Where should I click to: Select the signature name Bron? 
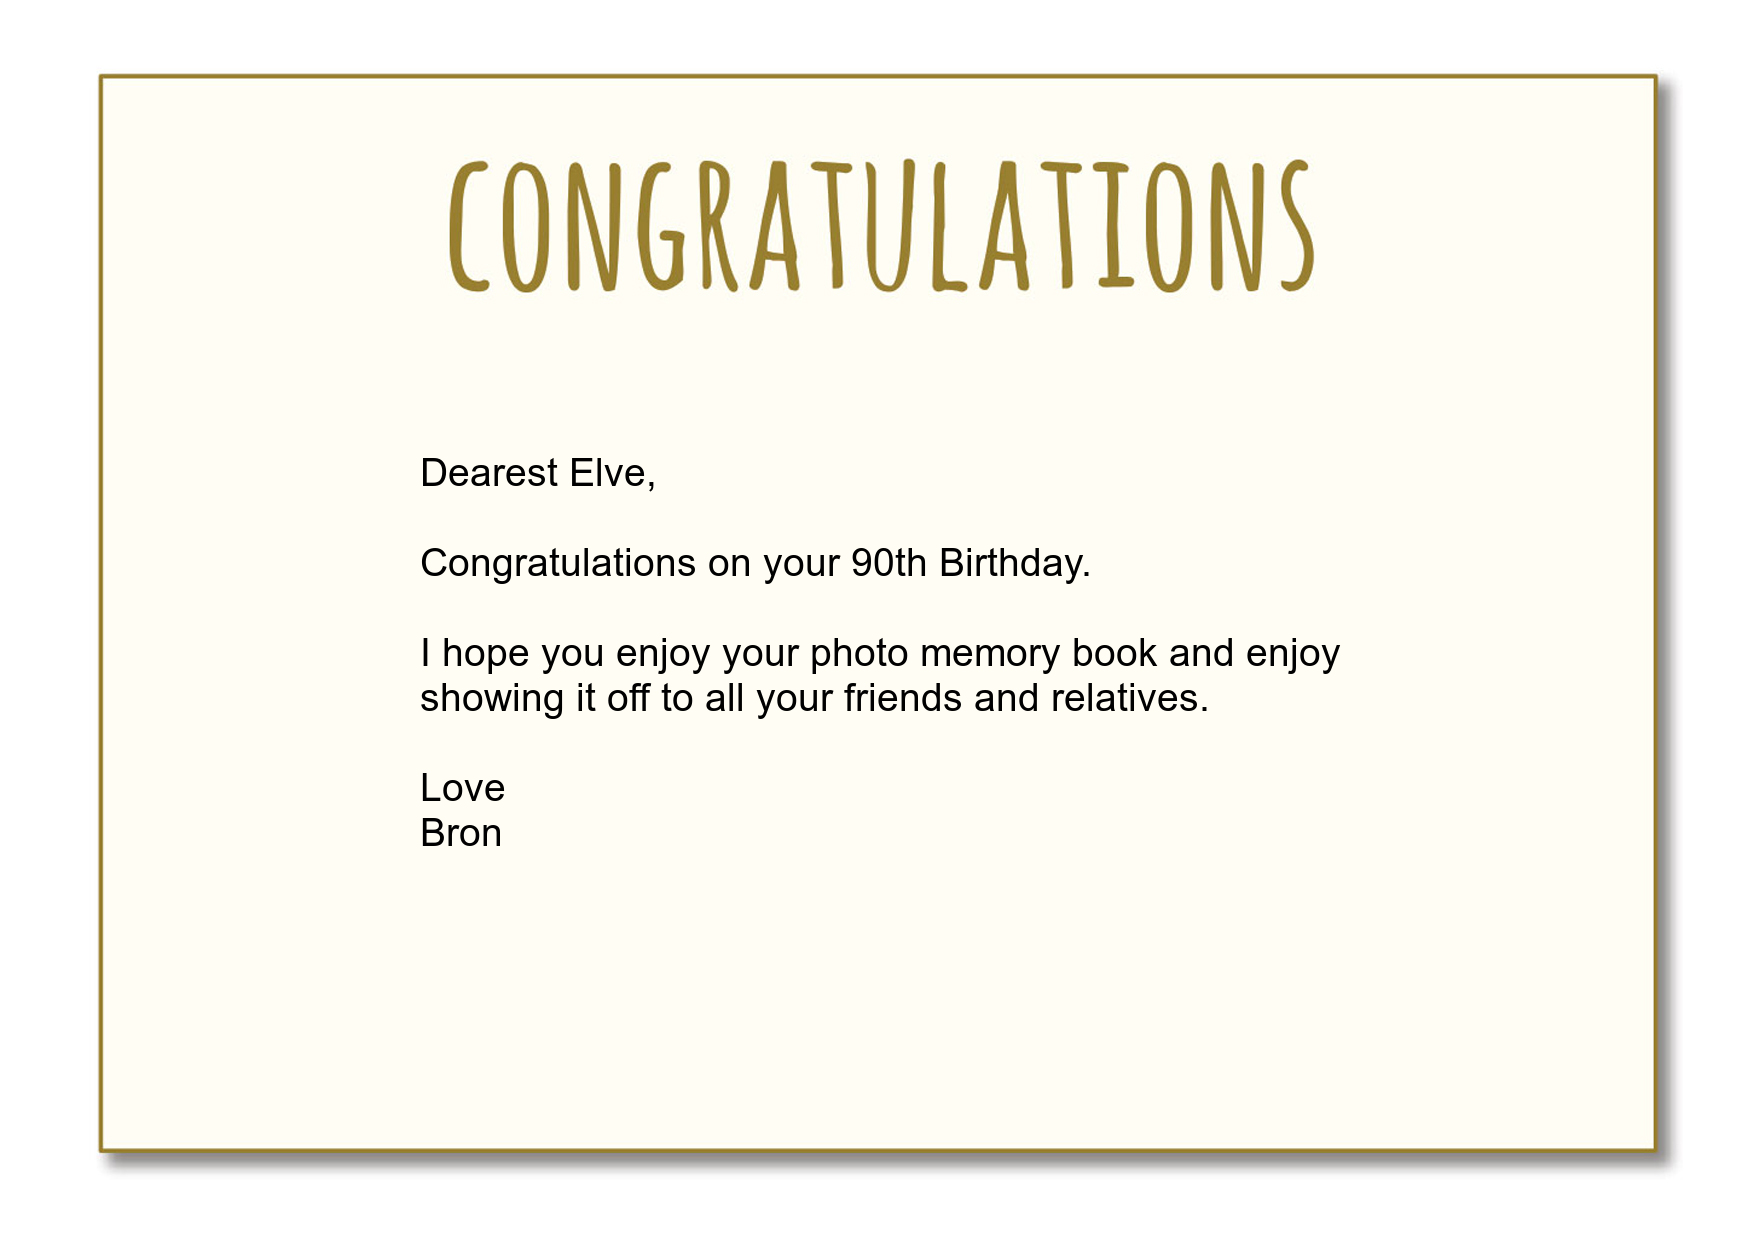coord(461,833)
